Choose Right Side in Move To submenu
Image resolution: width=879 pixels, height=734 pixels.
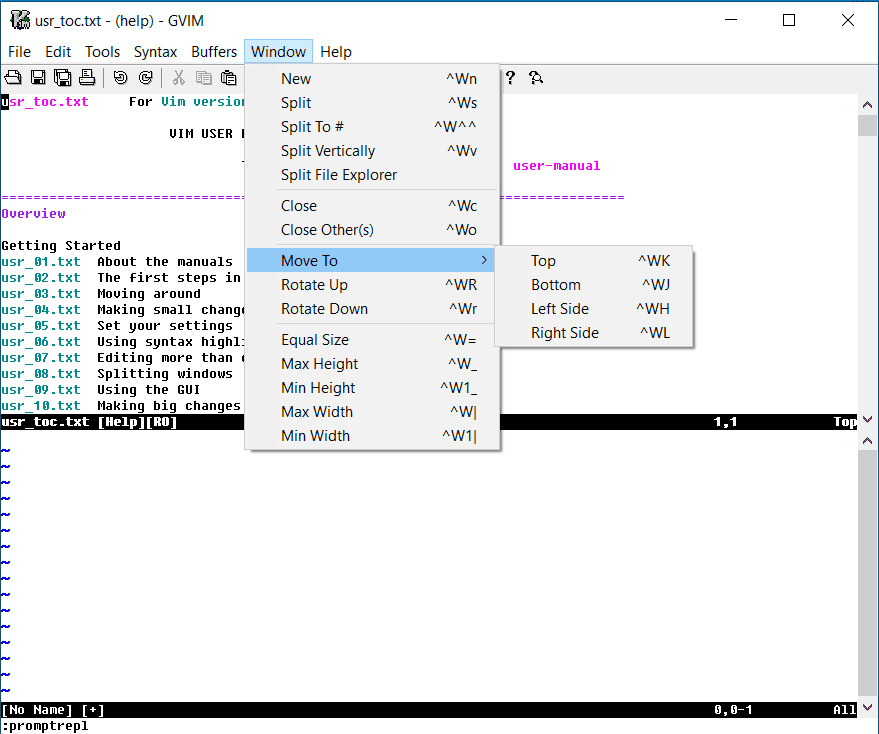coord(594,333)
